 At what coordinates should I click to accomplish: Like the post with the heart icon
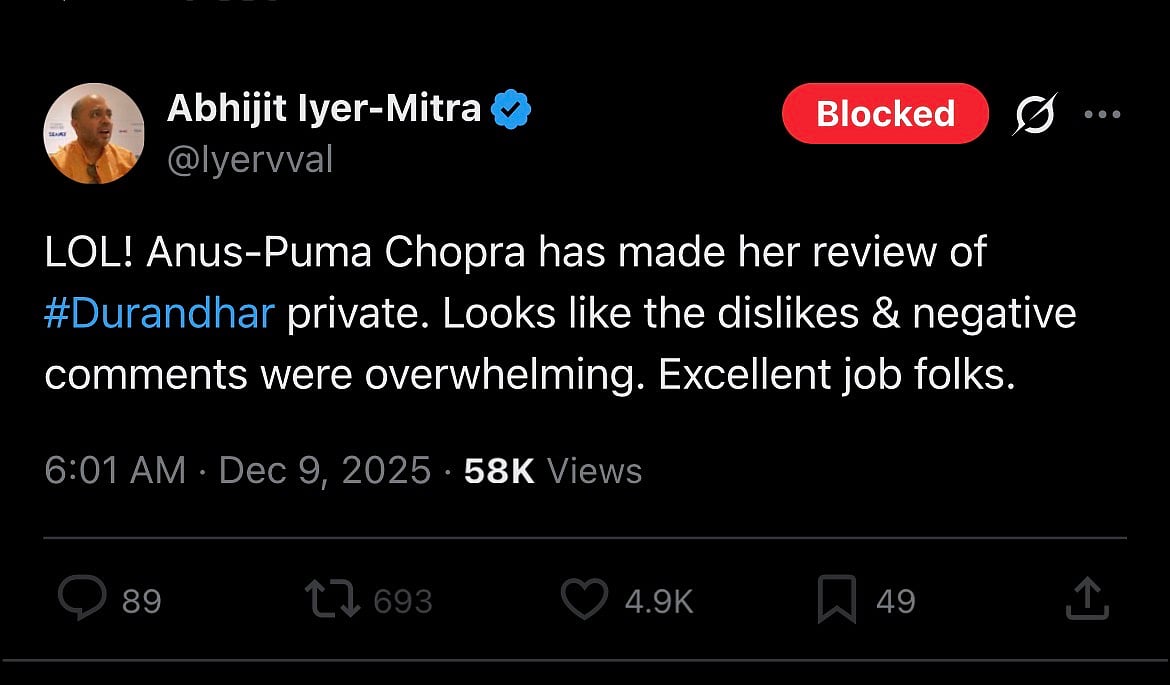584,599
